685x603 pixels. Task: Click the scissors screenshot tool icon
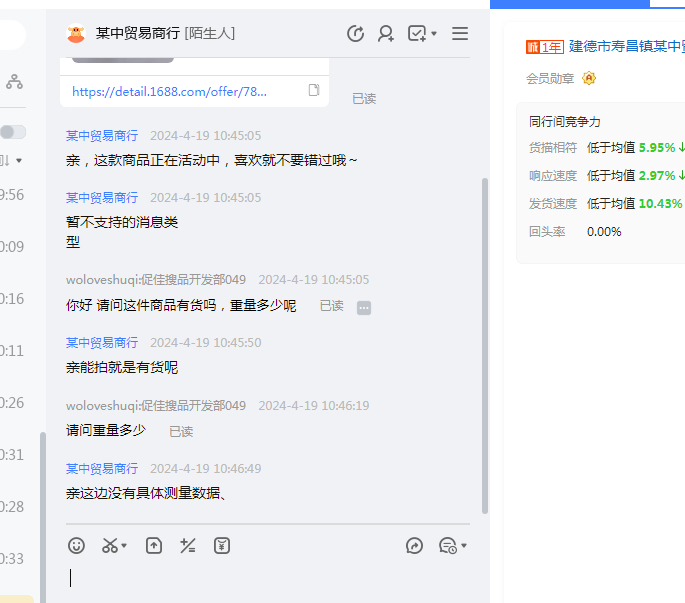coord(109,545)
